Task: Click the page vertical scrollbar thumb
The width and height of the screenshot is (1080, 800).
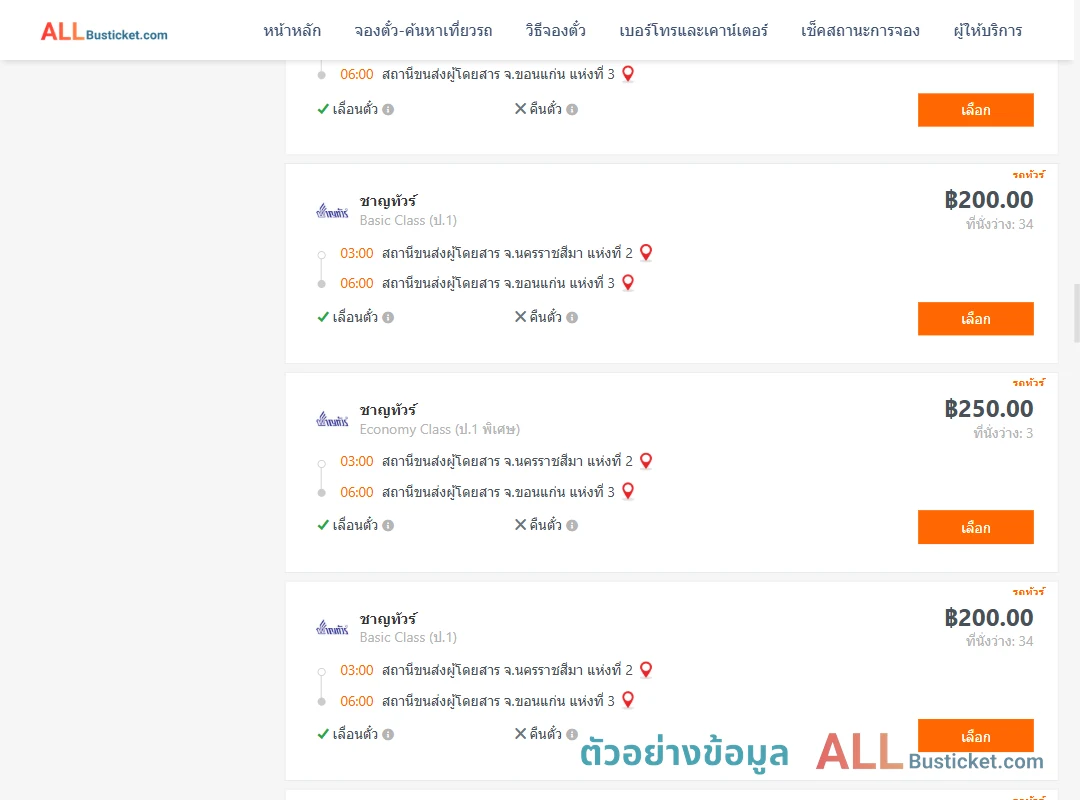Action: click(x=1077, y=313)
